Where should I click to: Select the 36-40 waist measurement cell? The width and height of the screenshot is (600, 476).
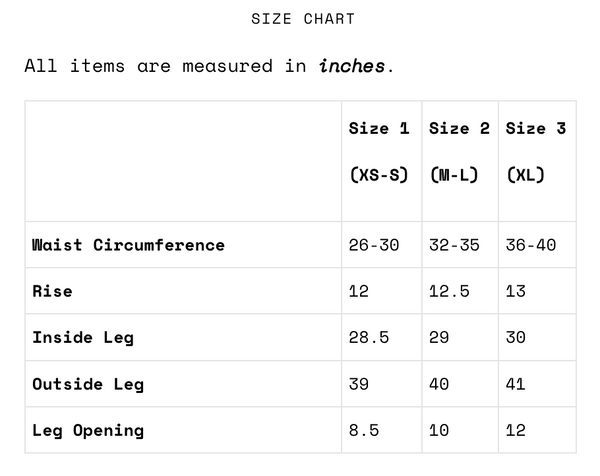point(531,245)
